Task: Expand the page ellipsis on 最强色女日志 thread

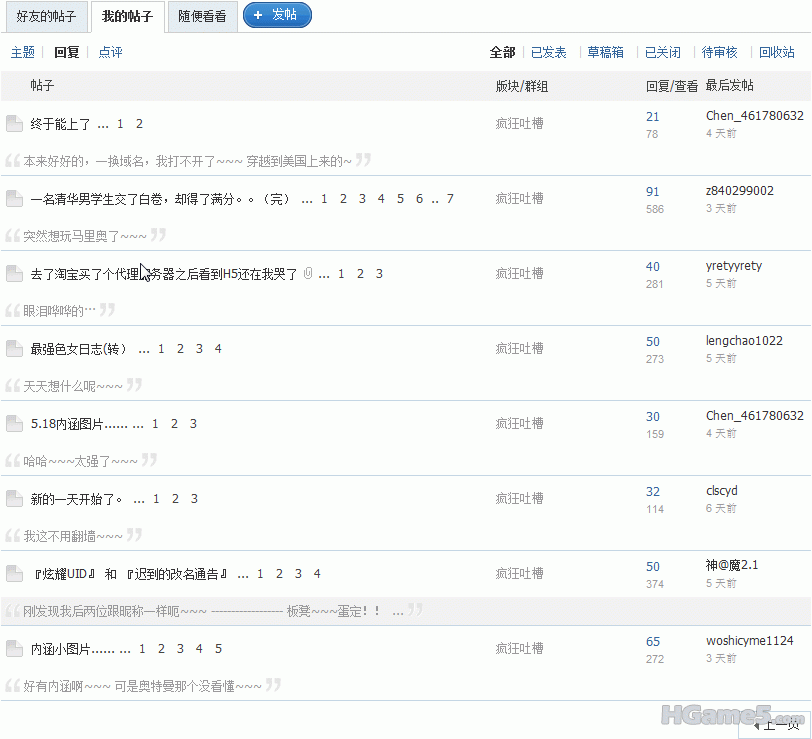Action: tap(144, 349)
